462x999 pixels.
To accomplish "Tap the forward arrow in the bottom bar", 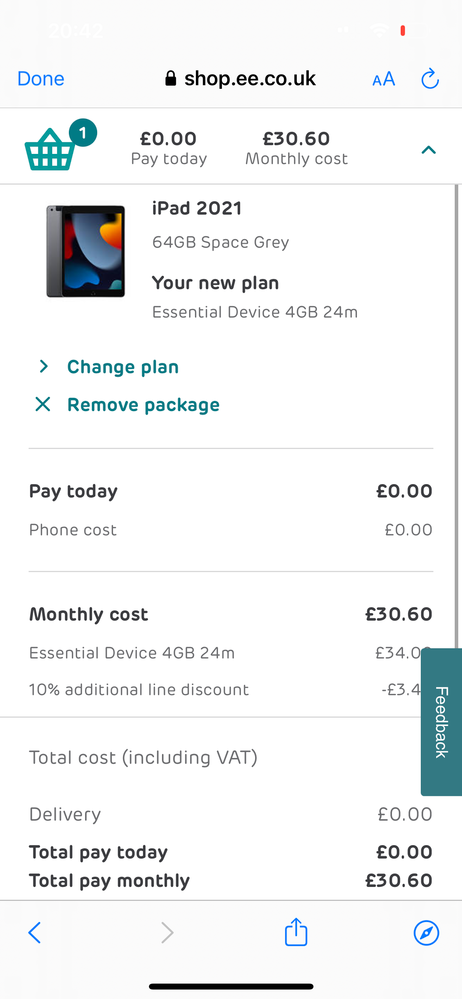I will [167, 933].
